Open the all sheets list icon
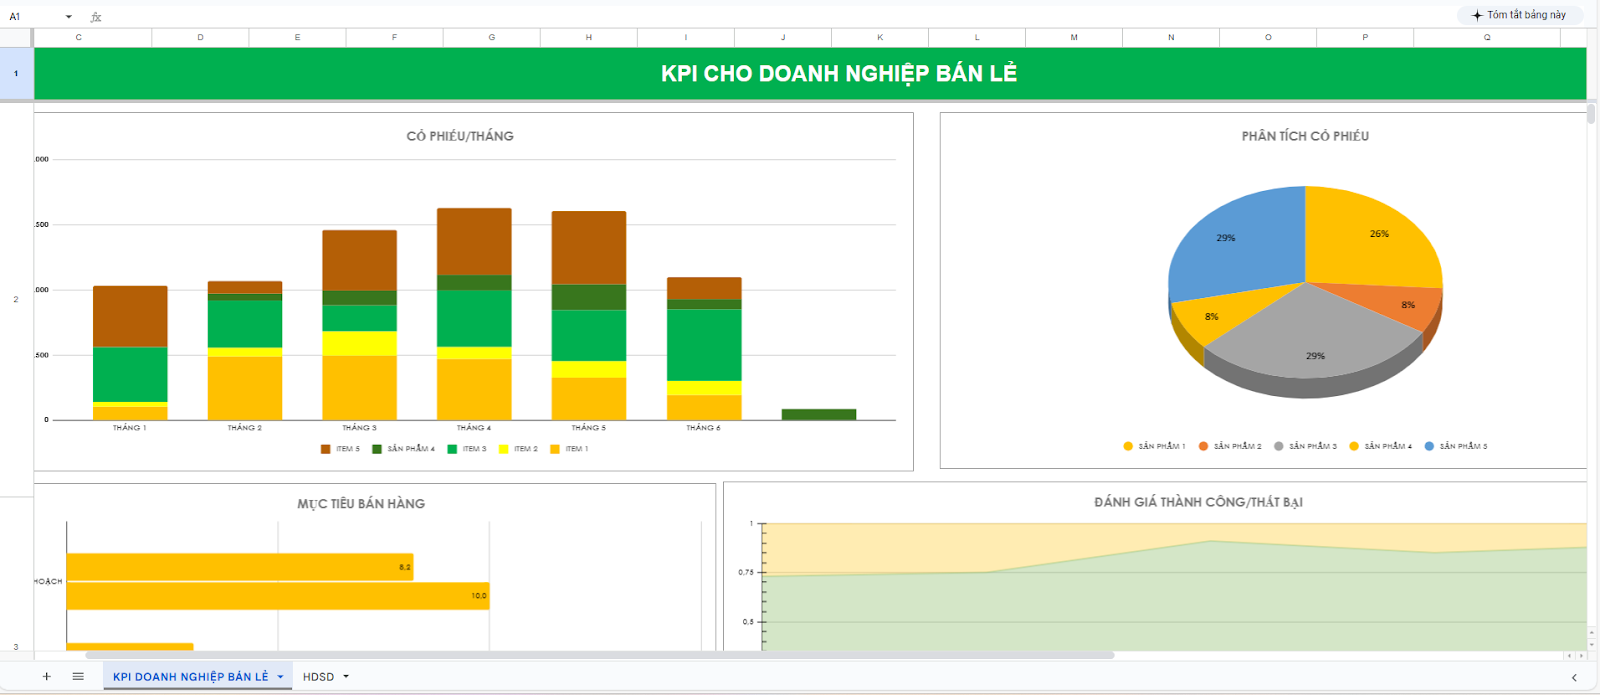The image size is (1600, 695). point(78,677)
